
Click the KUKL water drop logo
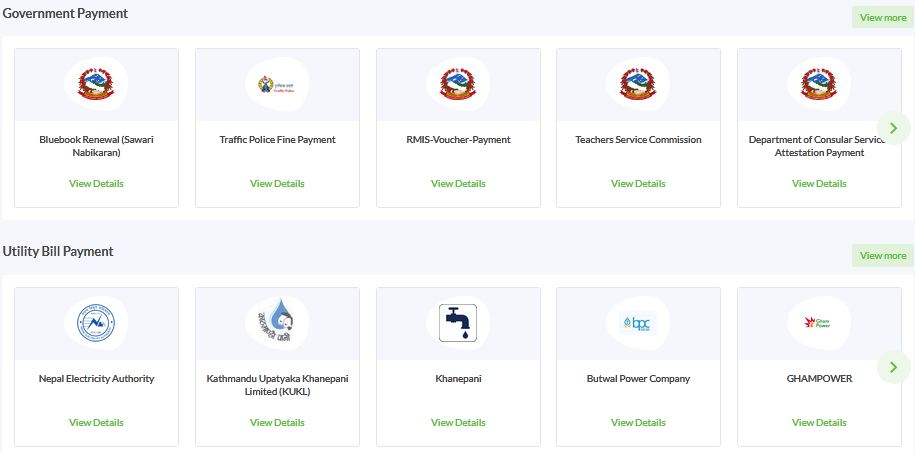[x=277, y=320]
